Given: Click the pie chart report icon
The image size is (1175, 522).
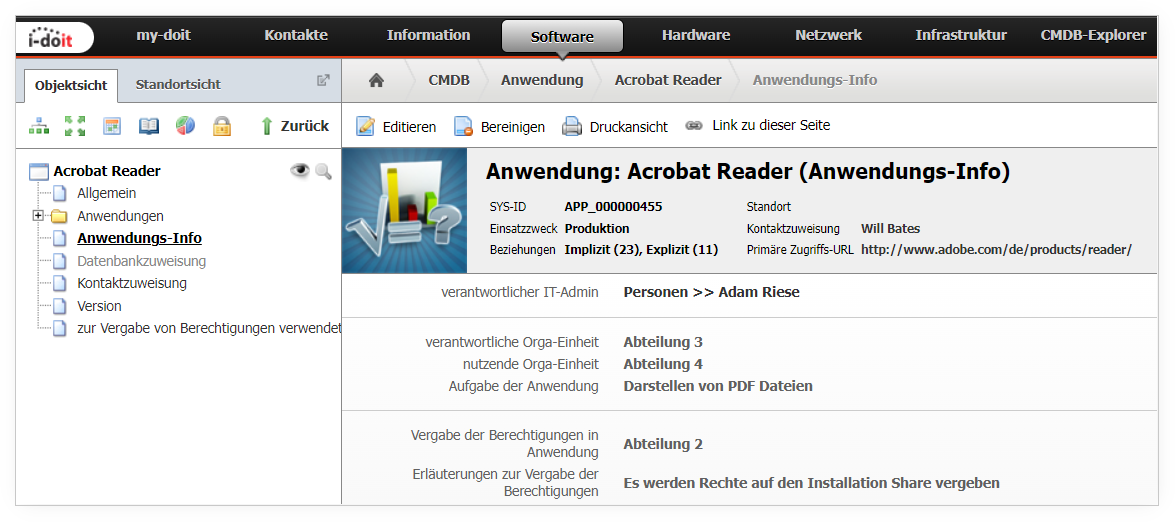Looking at the screenshot, I should (x=185, y=126).
